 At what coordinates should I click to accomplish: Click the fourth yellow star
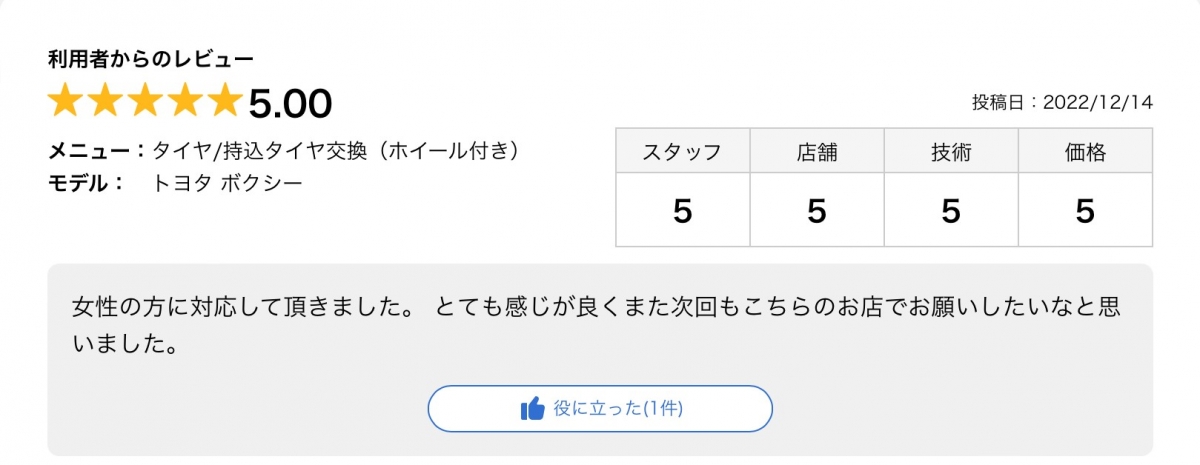(184, 101)
